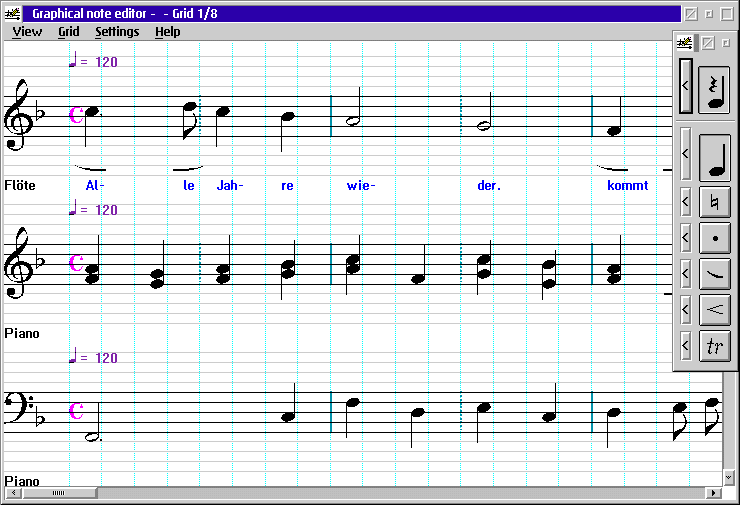
Task: Click the Flöte tempo marking 120
Action: pos(93,61)
